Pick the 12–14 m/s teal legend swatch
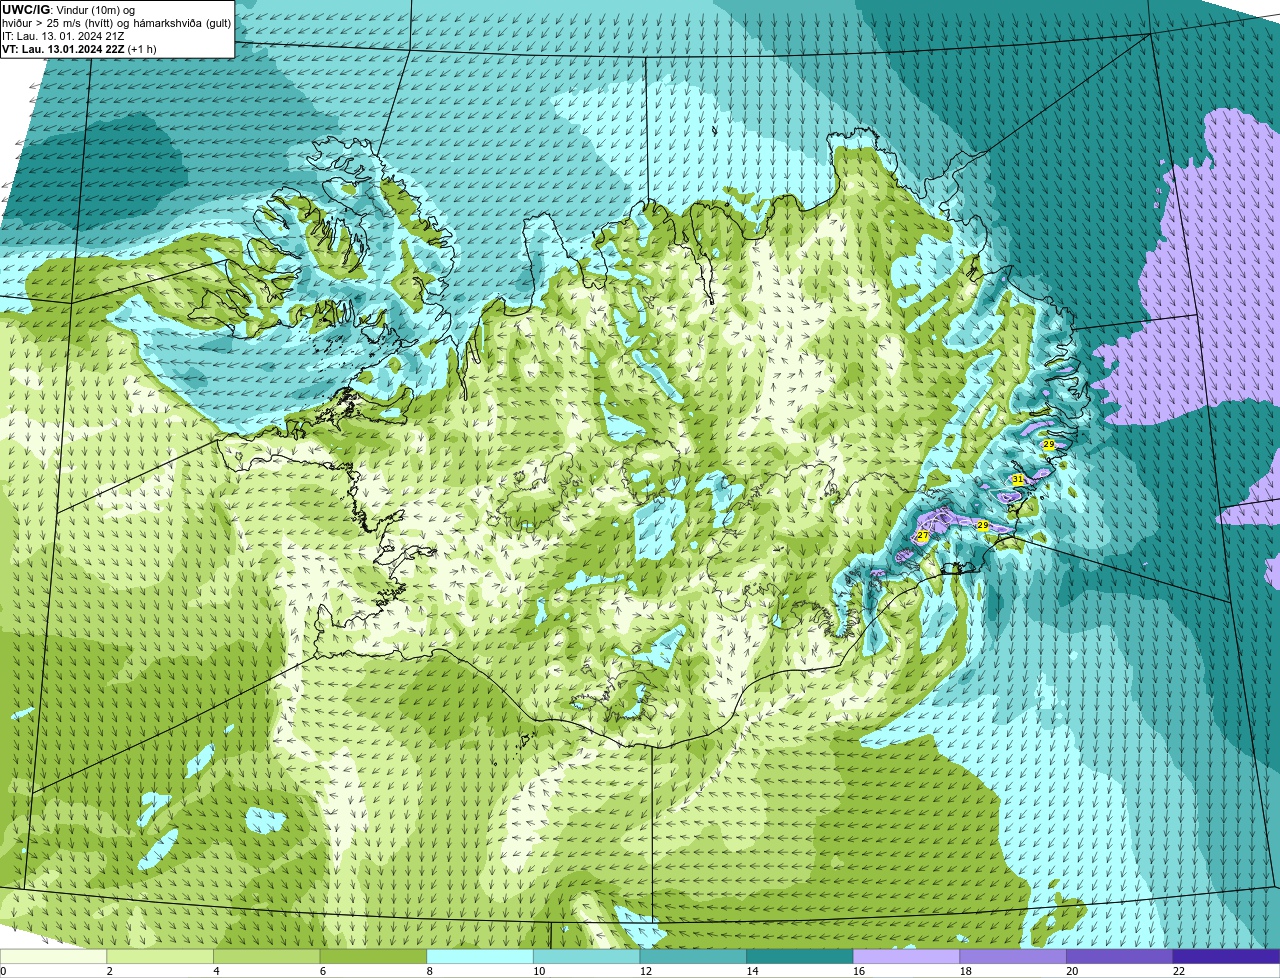 pyautogui.click(x=693, y=956)
